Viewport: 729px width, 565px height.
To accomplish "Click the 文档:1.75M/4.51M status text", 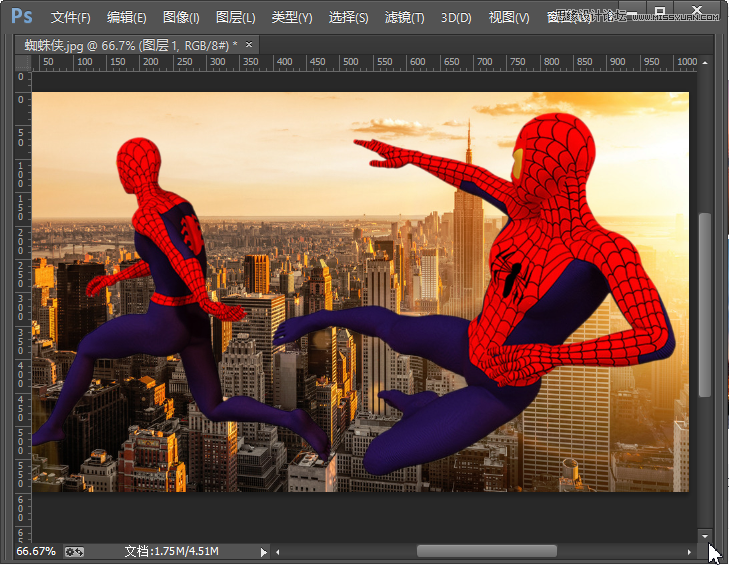I will tap(172, 552).
